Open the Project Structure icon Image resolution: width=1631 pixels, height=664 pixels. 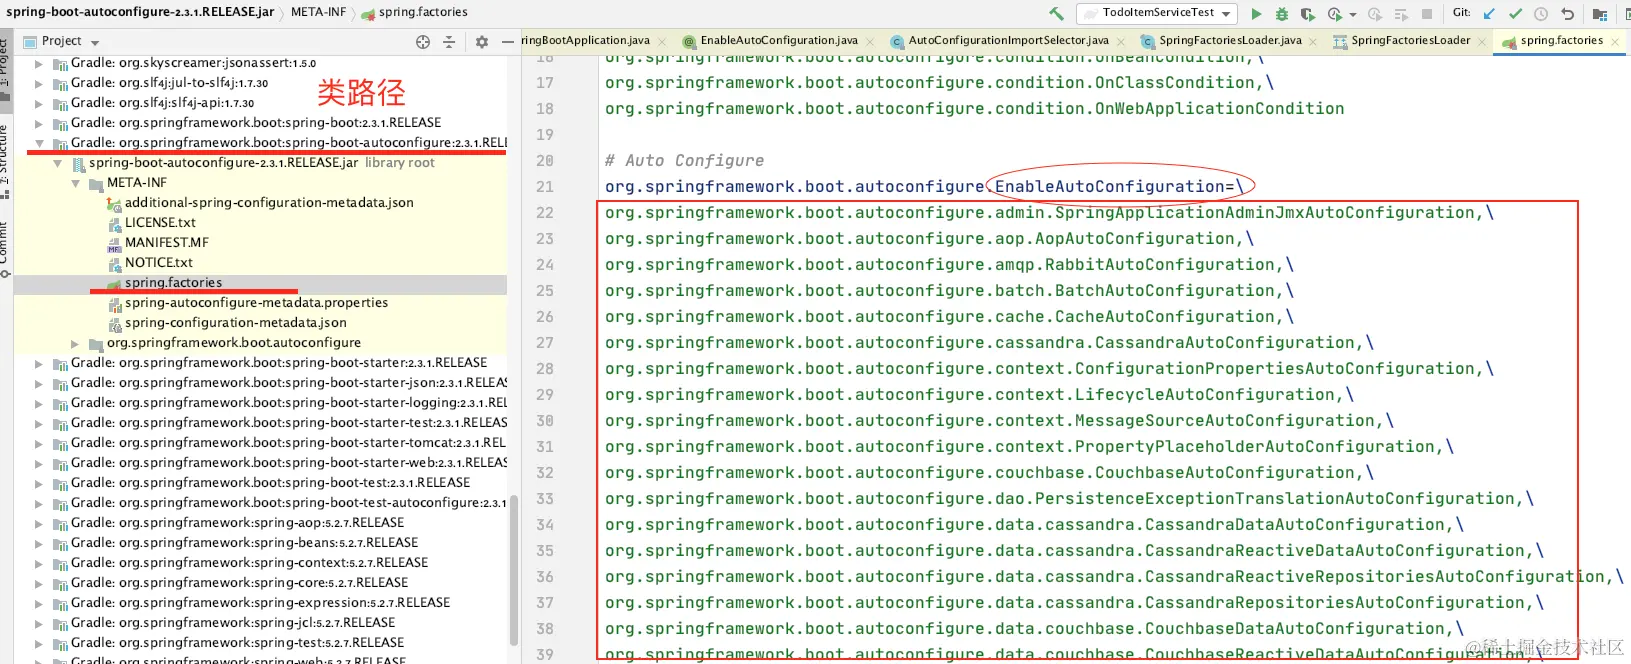coord(1600,14)
